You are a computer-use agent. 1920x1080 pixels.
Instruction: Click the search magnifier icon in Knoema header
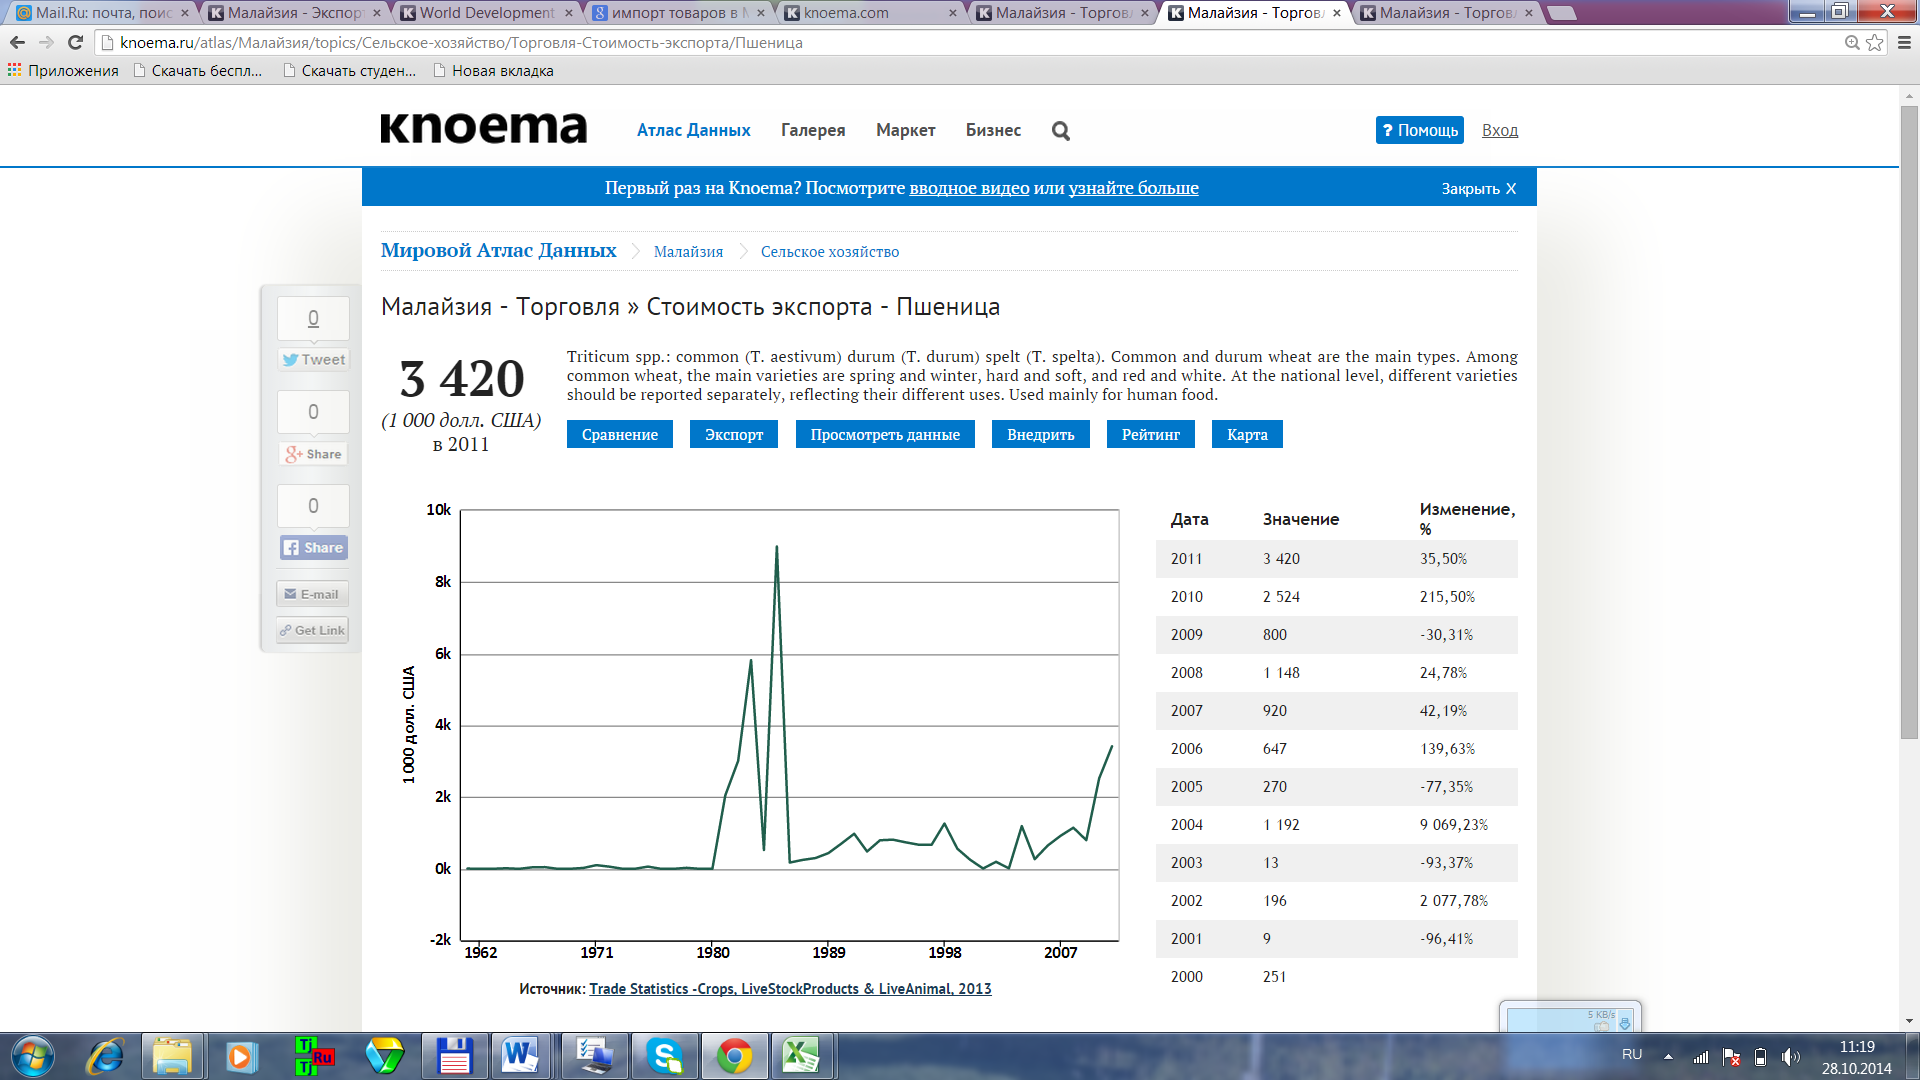(1061, 131)
